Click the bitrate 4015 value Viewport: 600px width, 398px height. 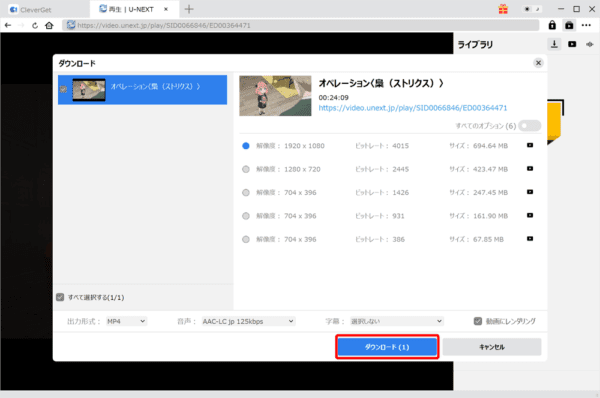(400, 146)
